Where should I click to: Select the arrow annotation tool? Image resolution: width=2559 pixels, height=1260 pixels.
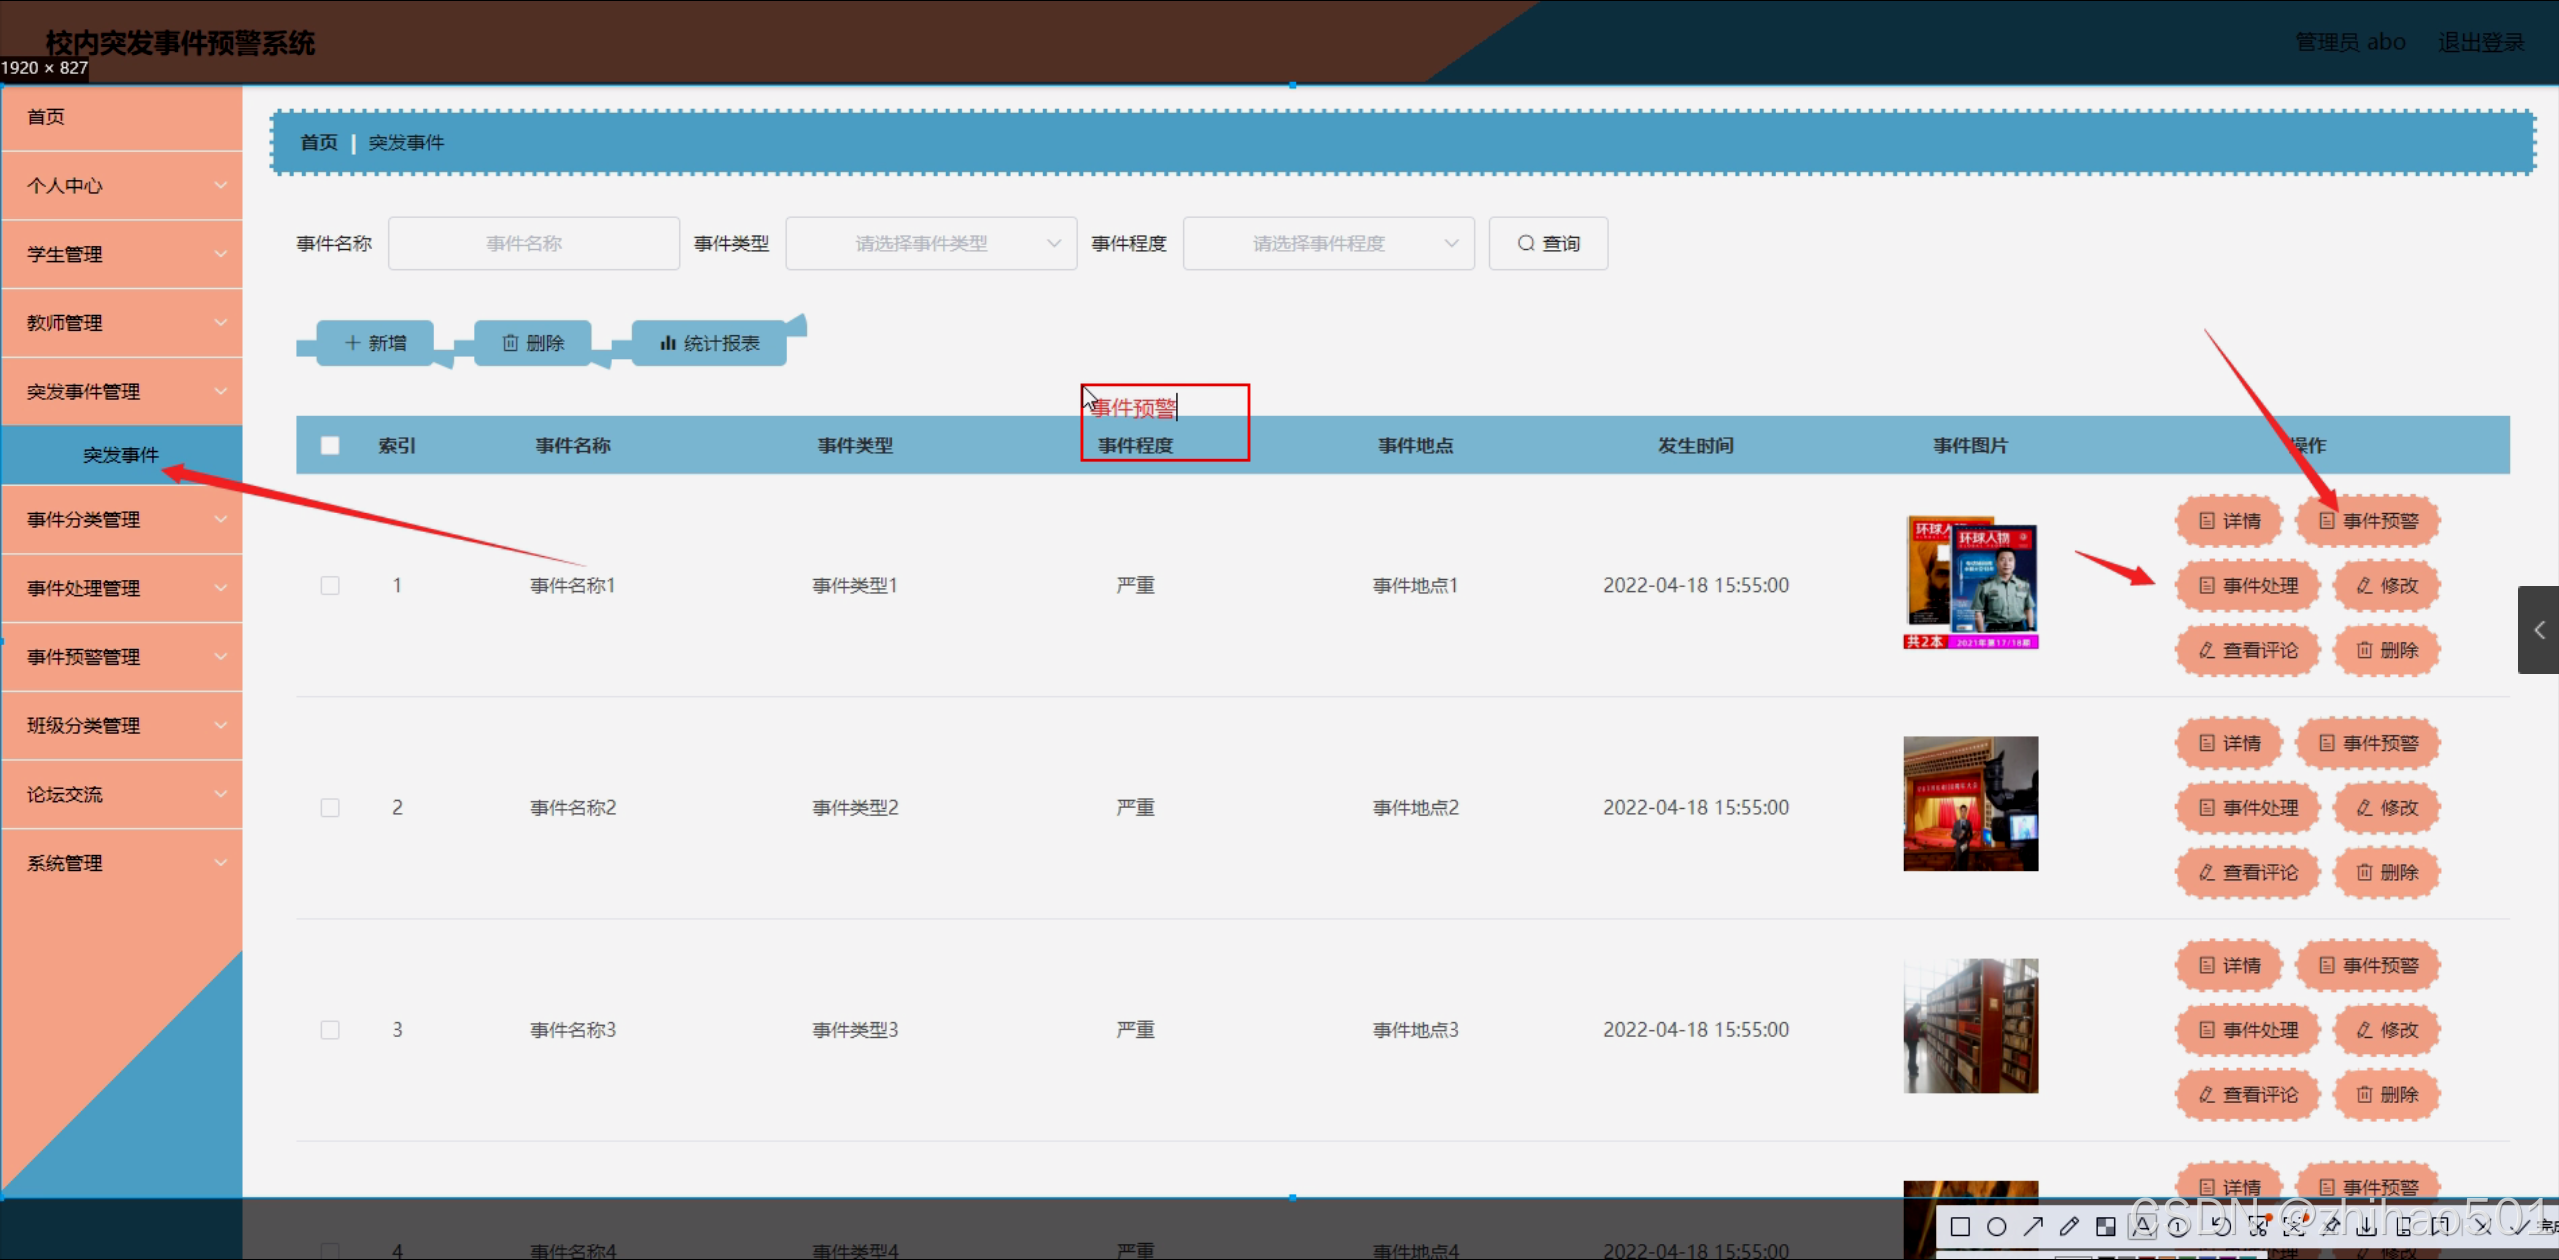(2033, 1227)
